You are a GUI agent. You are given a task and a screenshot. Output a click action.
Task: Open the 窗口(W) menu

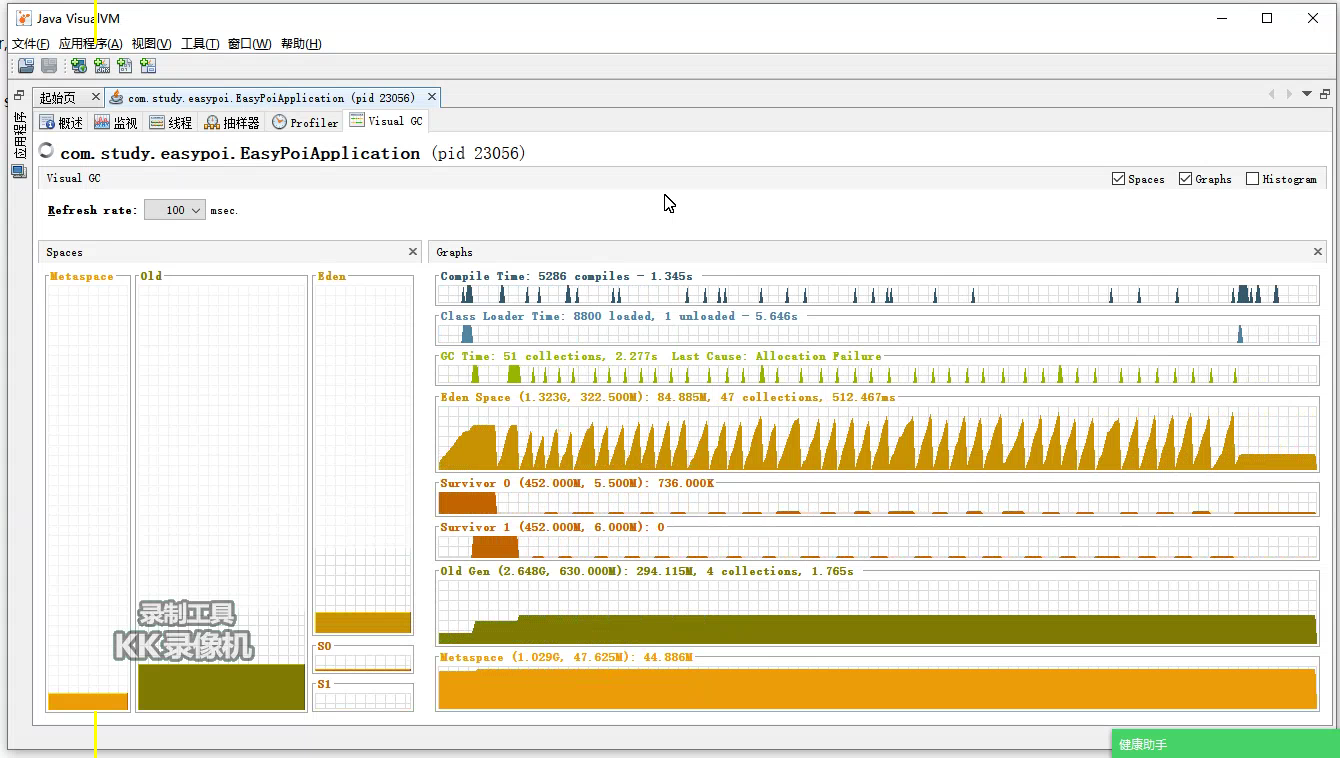point(249,44)
